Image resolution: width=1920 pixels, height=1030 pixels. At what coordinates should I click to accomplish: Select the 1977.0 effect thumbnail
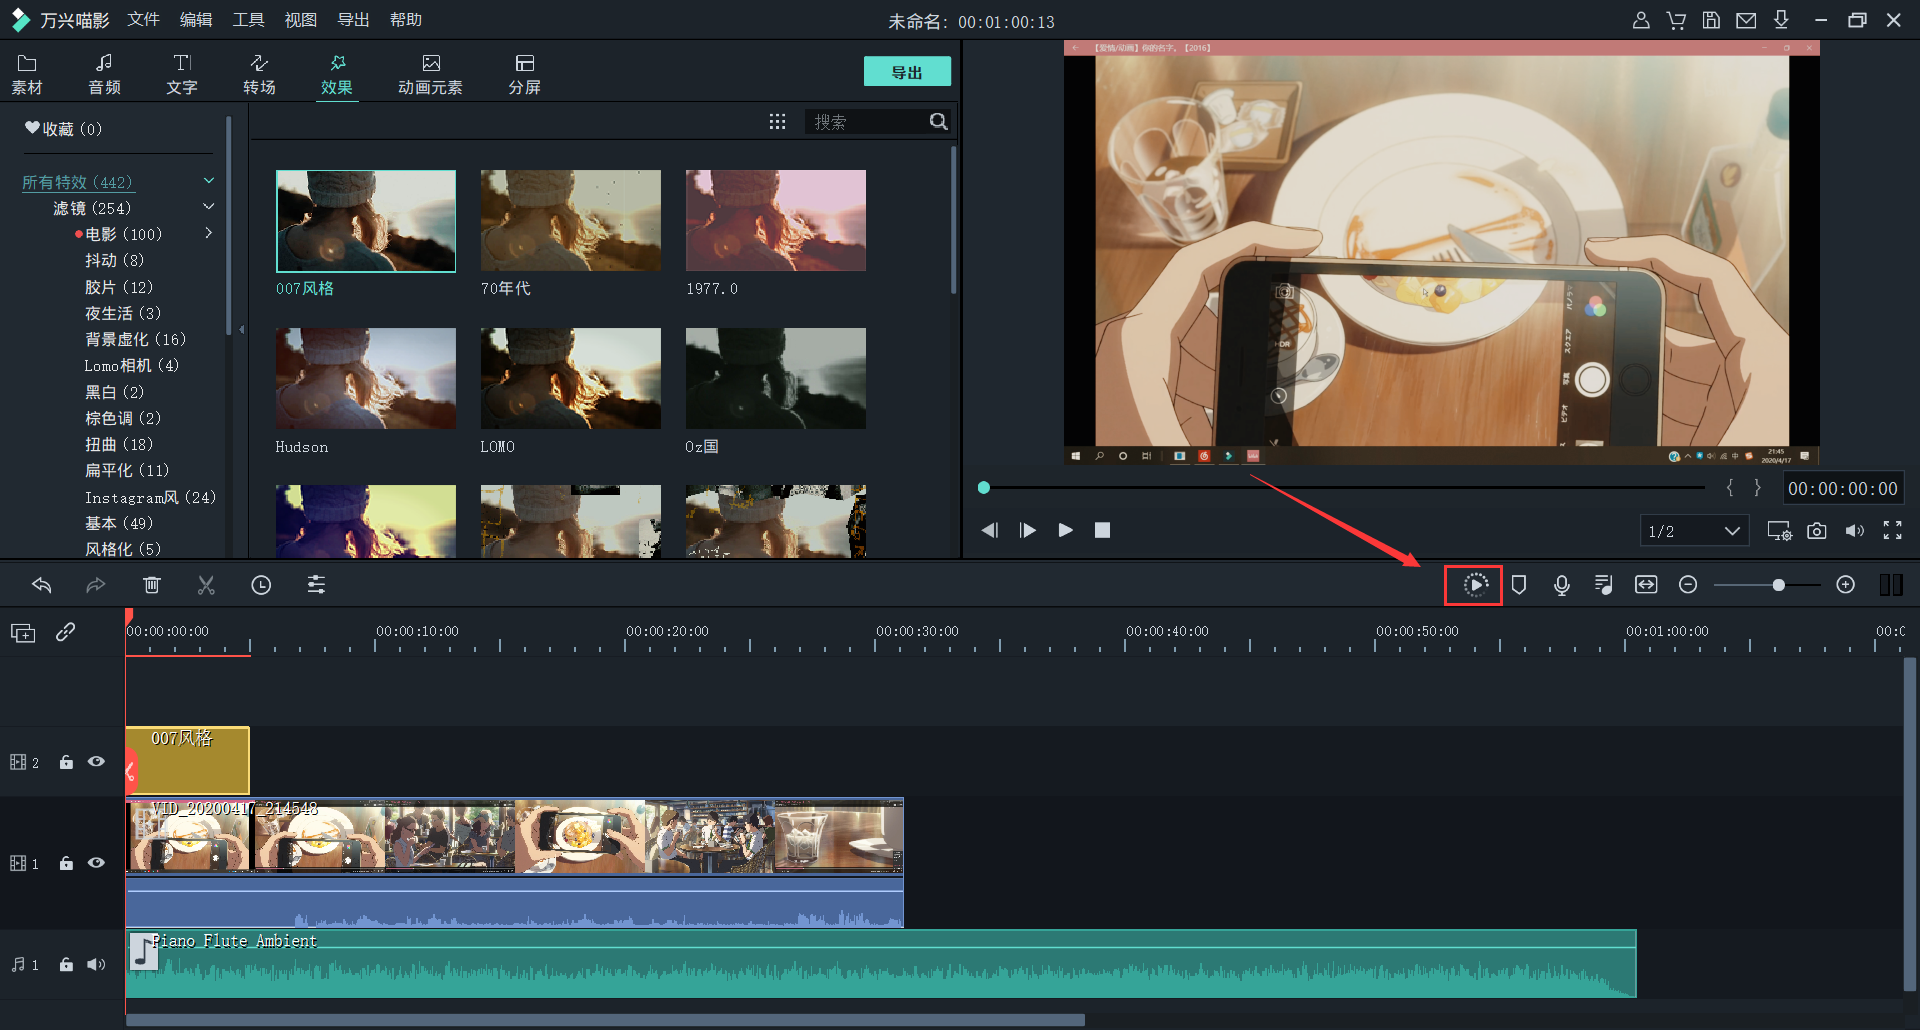[775, 220]
